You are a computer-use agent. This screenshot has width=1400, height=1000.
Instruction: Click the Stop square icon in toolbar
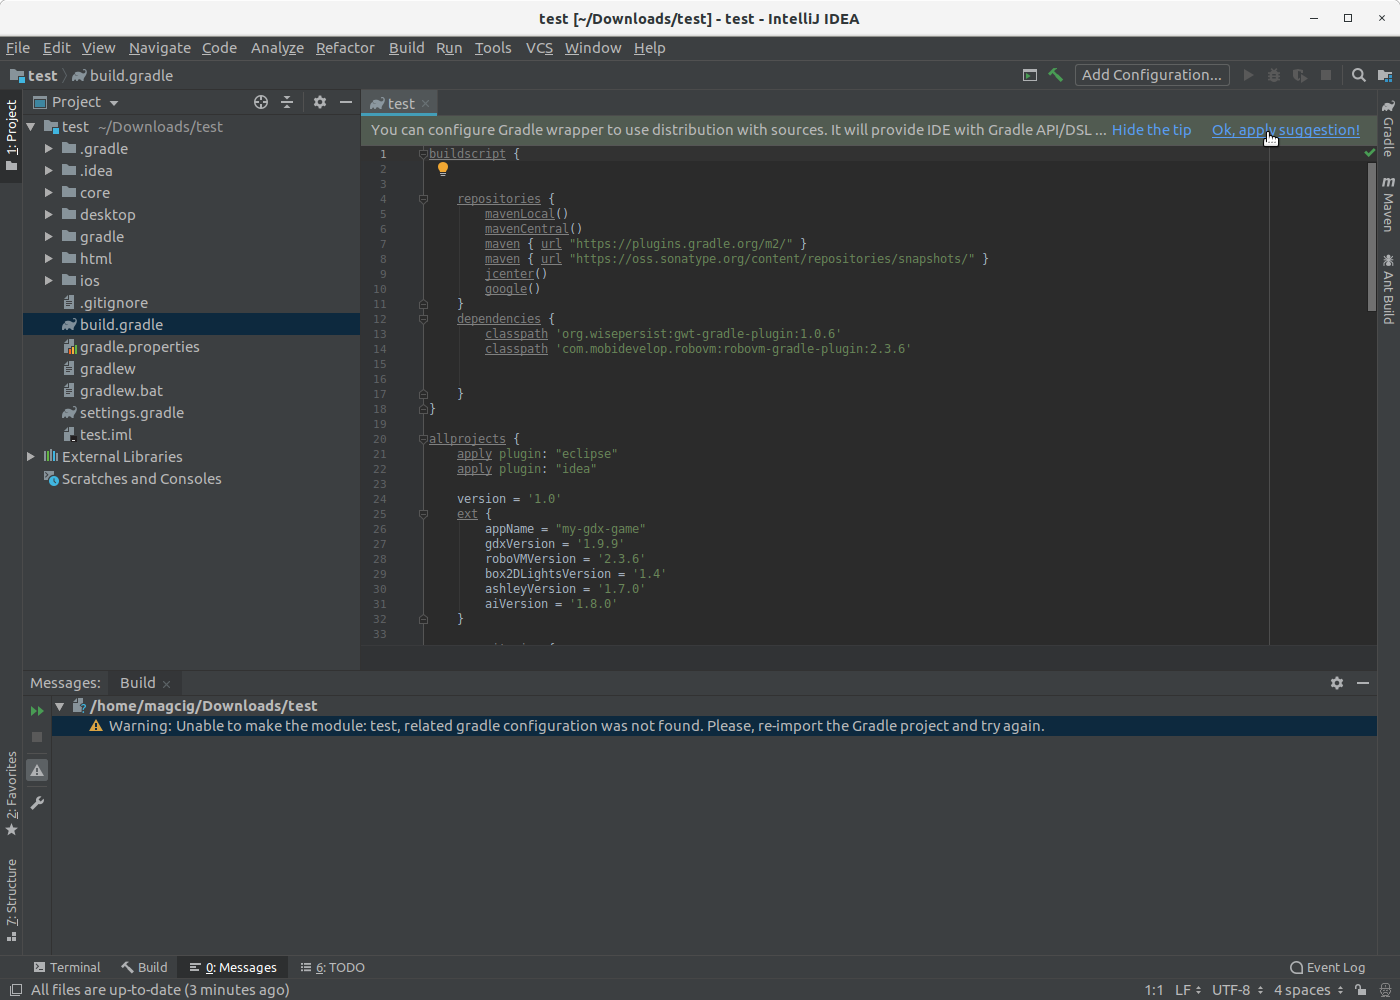click(x=1326, y=75)
